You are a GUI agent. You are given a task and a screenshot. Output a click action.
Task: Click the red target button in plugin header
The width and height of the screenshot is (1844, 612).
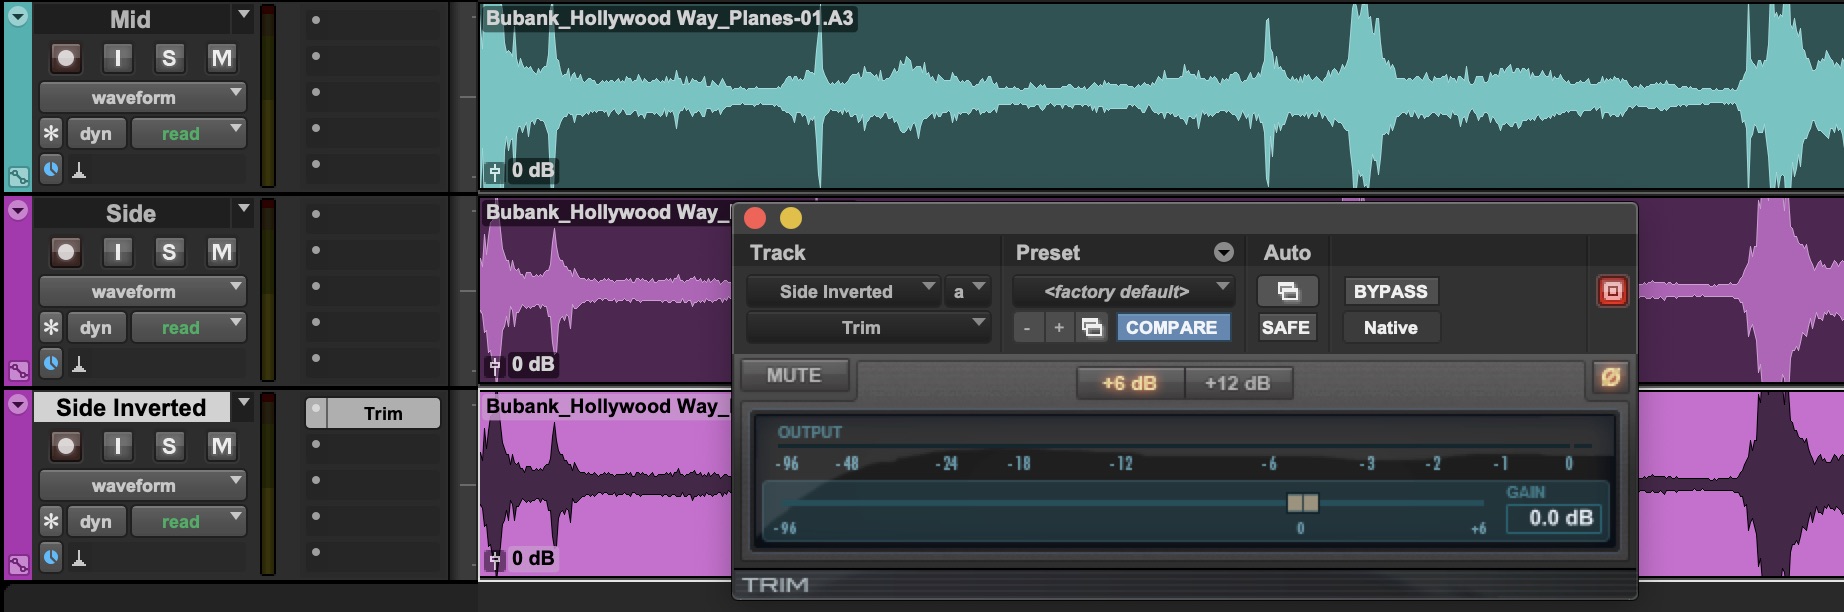click(x=1612, y=291)
